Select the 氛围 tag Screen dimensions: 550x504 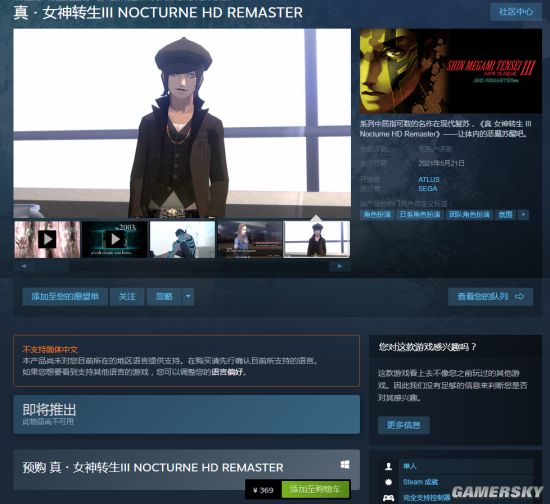[505, 214]
